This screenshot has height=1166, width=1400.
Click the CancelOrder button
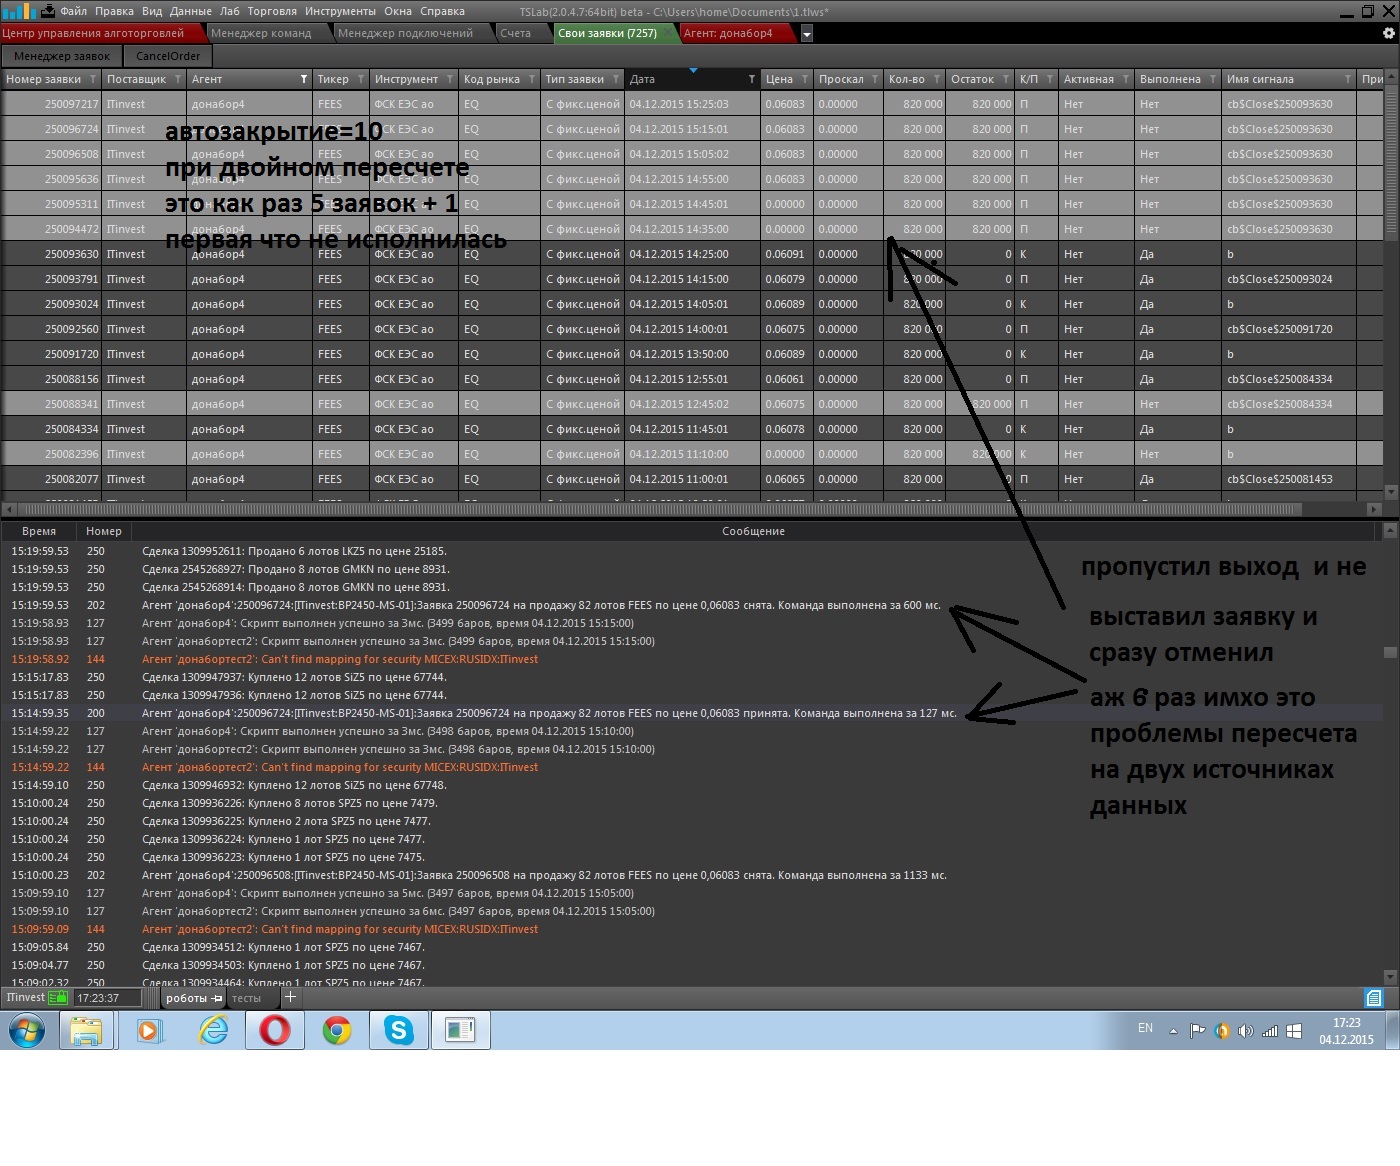(168, 56)
